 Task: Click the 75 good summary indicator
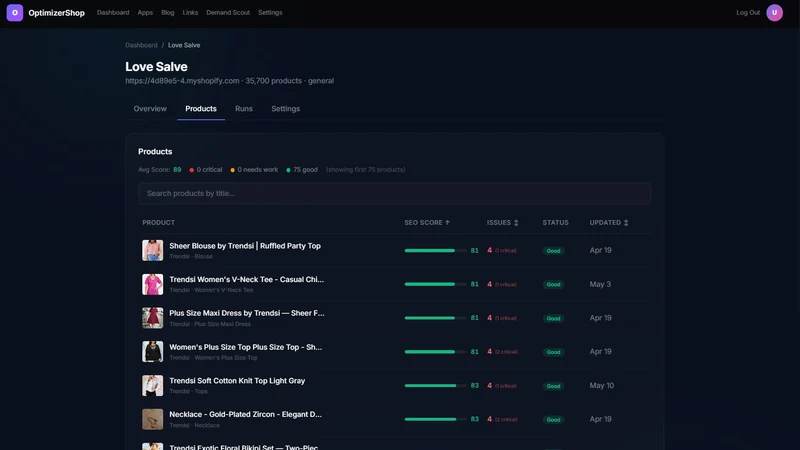click(302, 170)
